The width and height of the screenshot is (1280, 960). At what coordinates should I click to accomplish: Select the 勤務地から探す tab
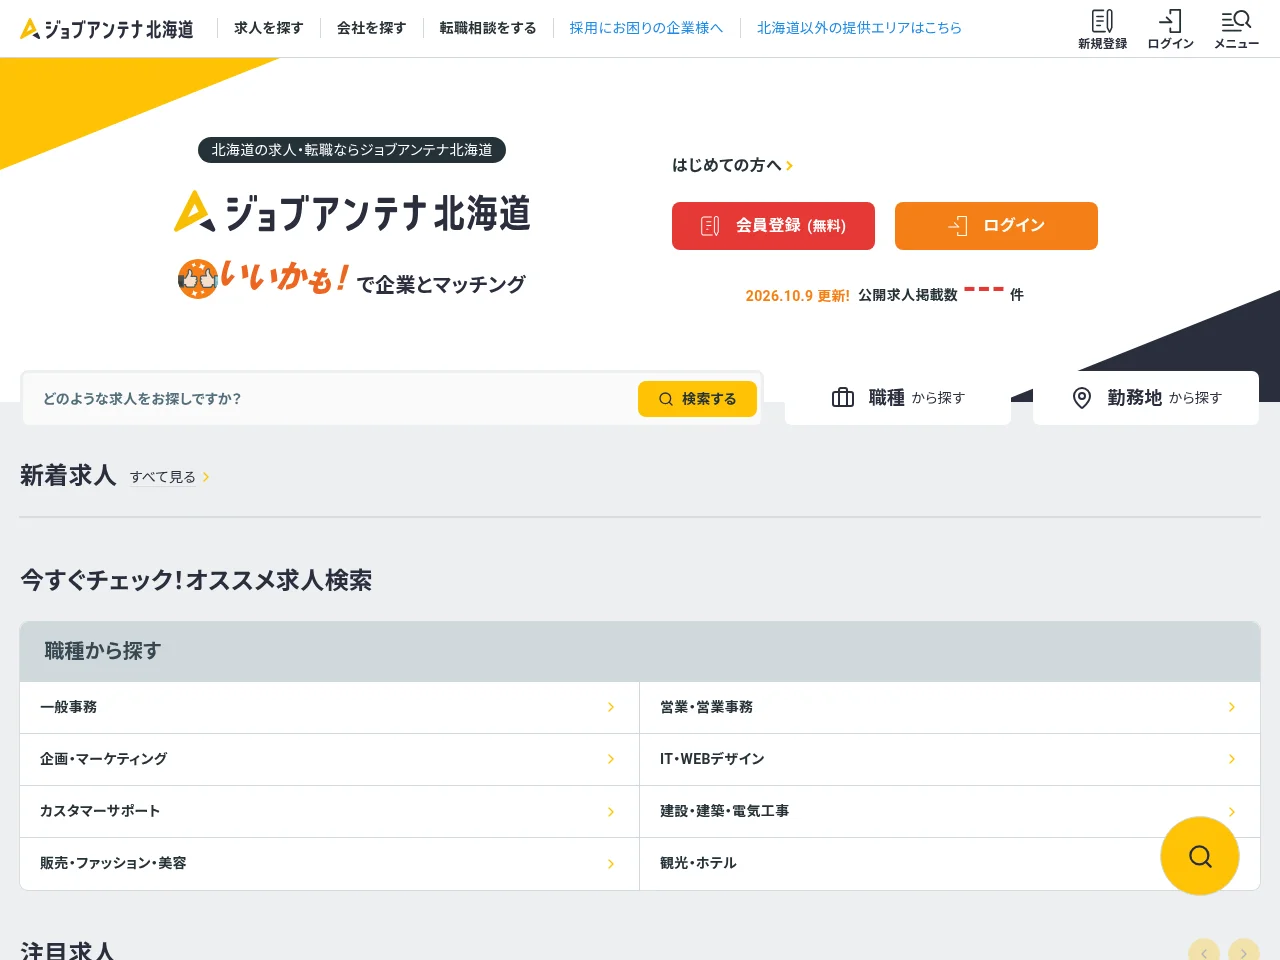point(1146,398)
